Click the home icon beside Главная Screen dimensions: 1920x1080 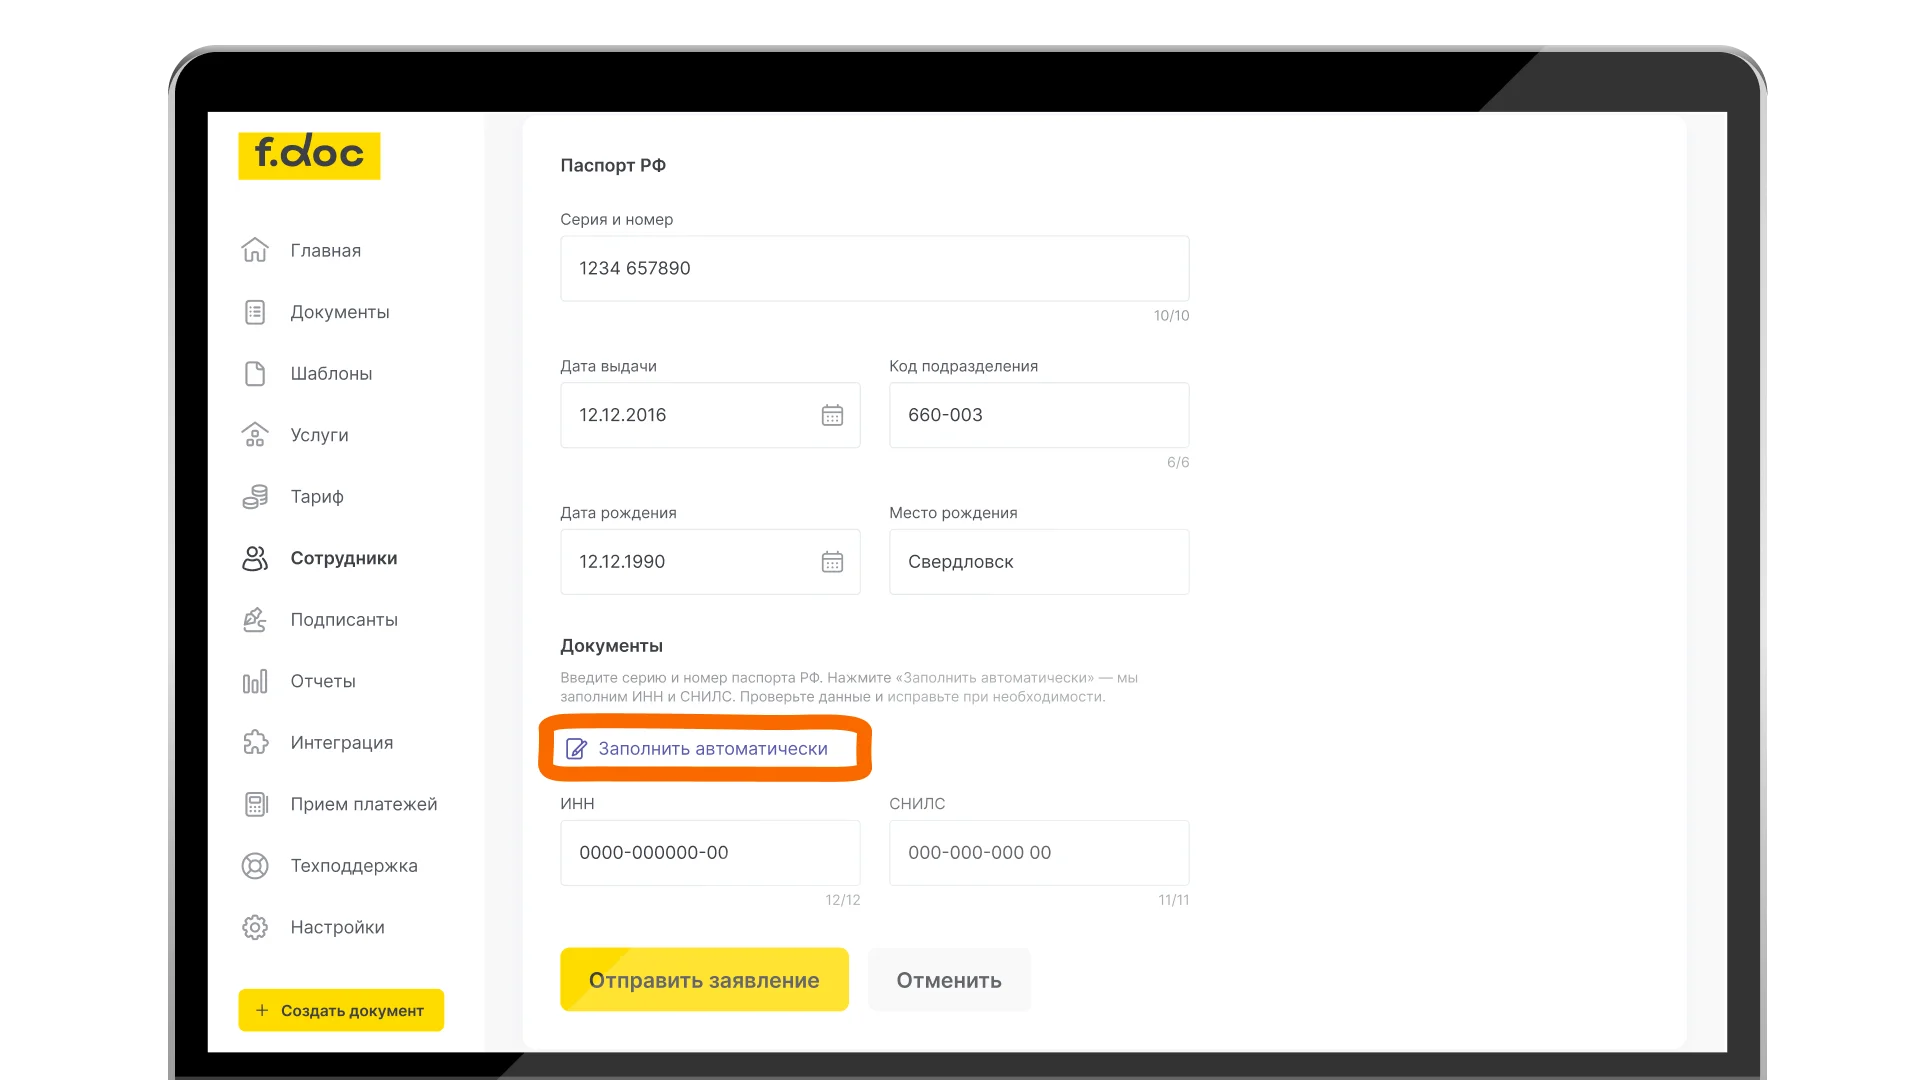(x=255, y=250)
